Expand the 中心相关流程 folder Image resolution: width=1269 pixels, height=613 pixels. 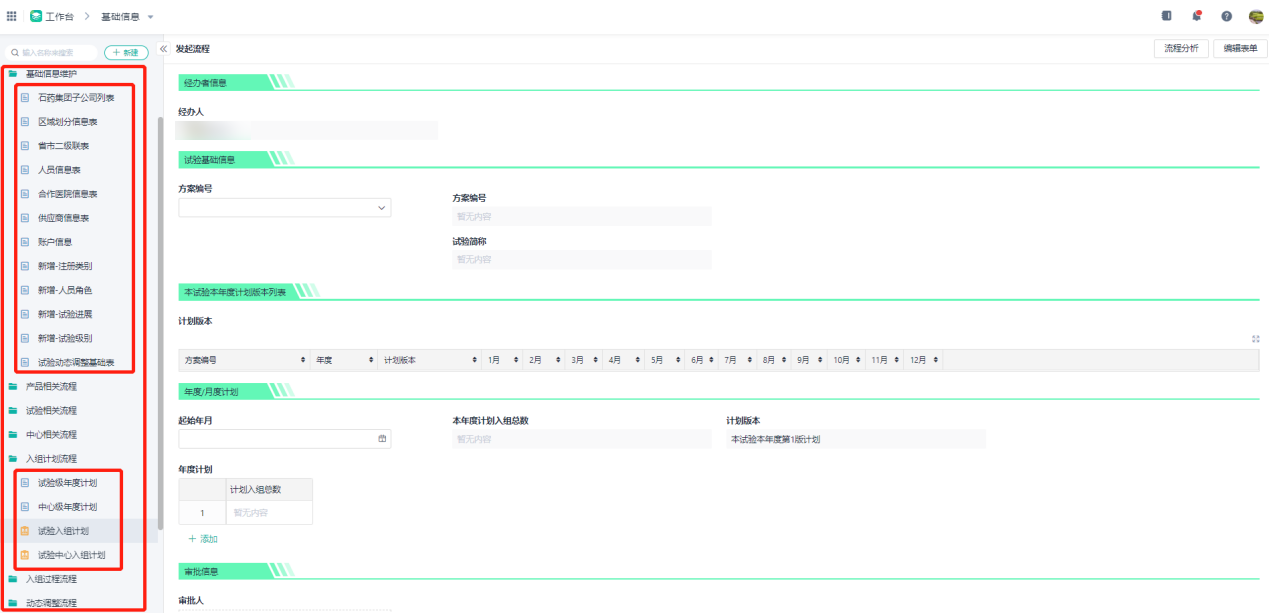click(51, 435)
